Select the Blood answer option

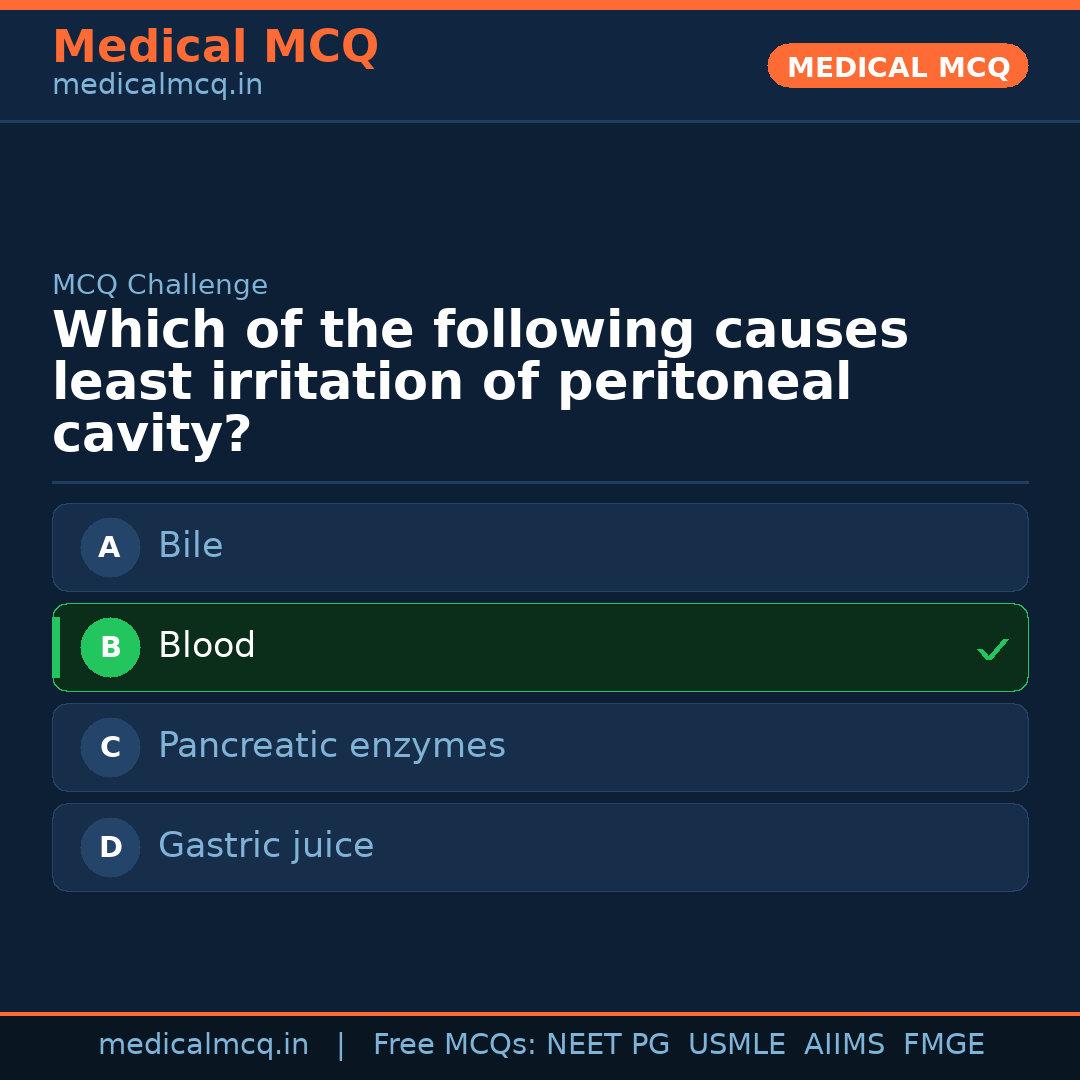click(540, 647)
